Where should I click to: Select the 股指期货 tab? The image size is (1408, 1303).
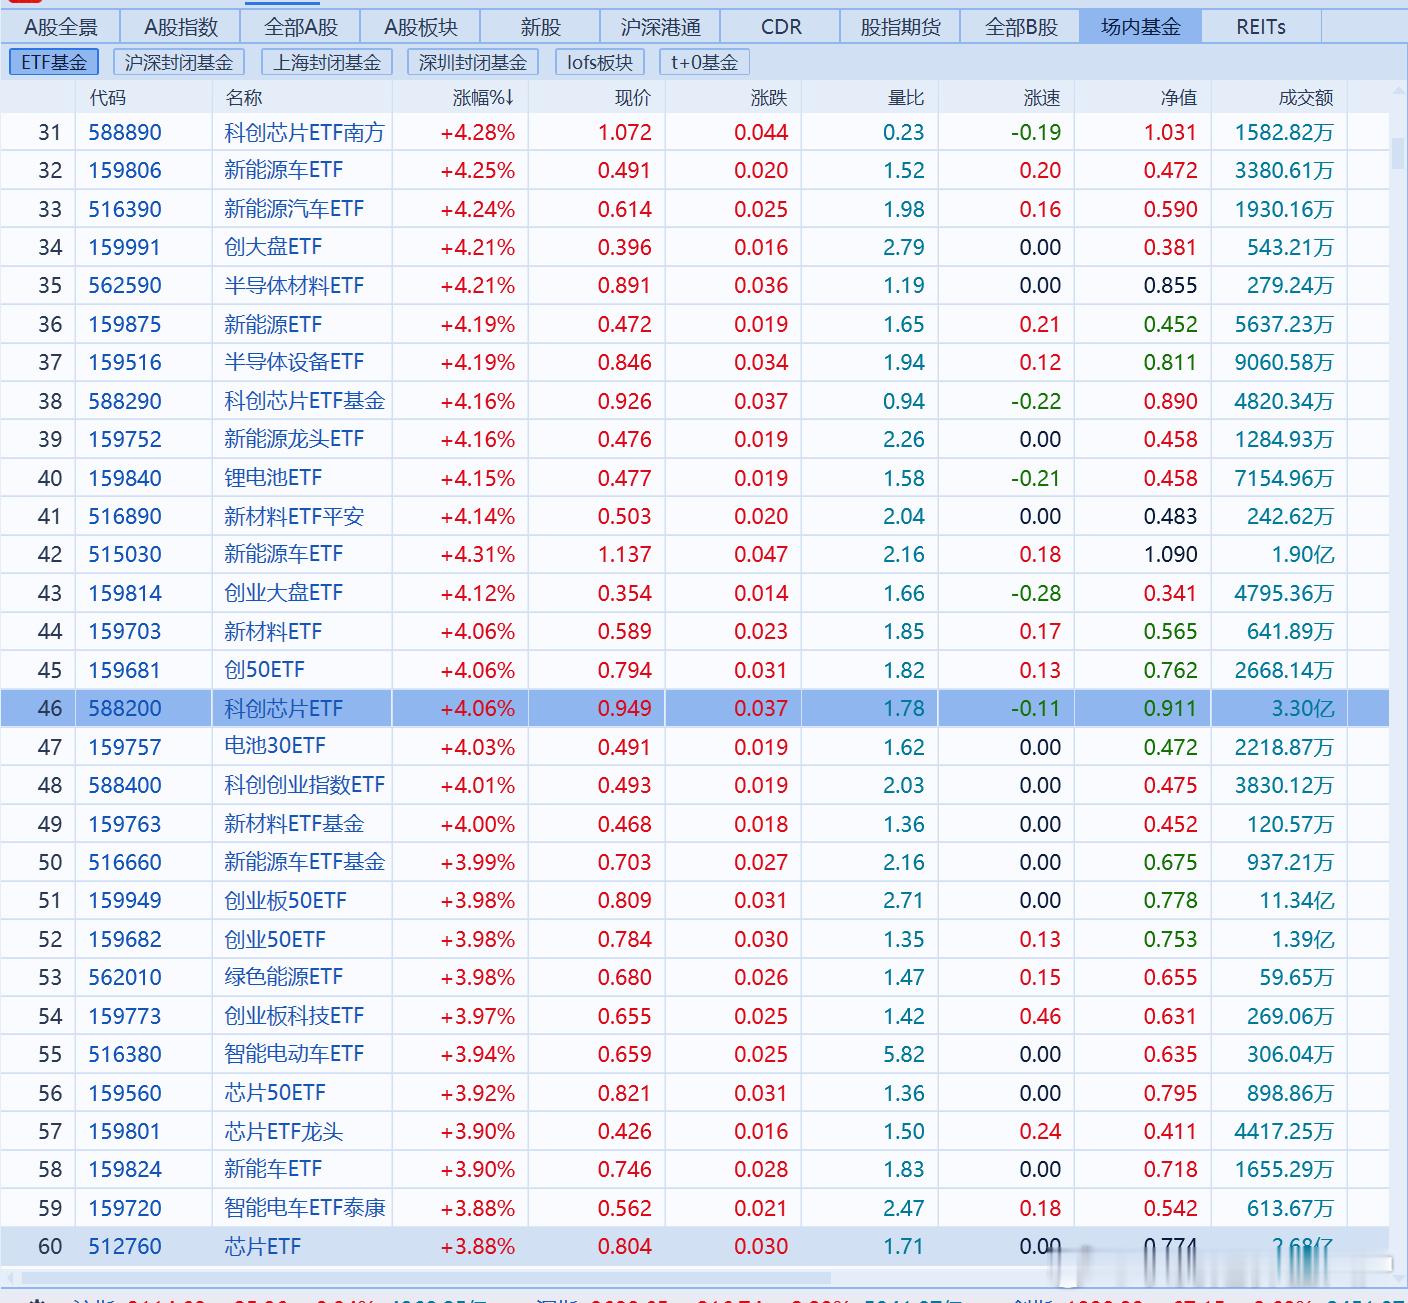pyautogui.click(x=901, y=27)
